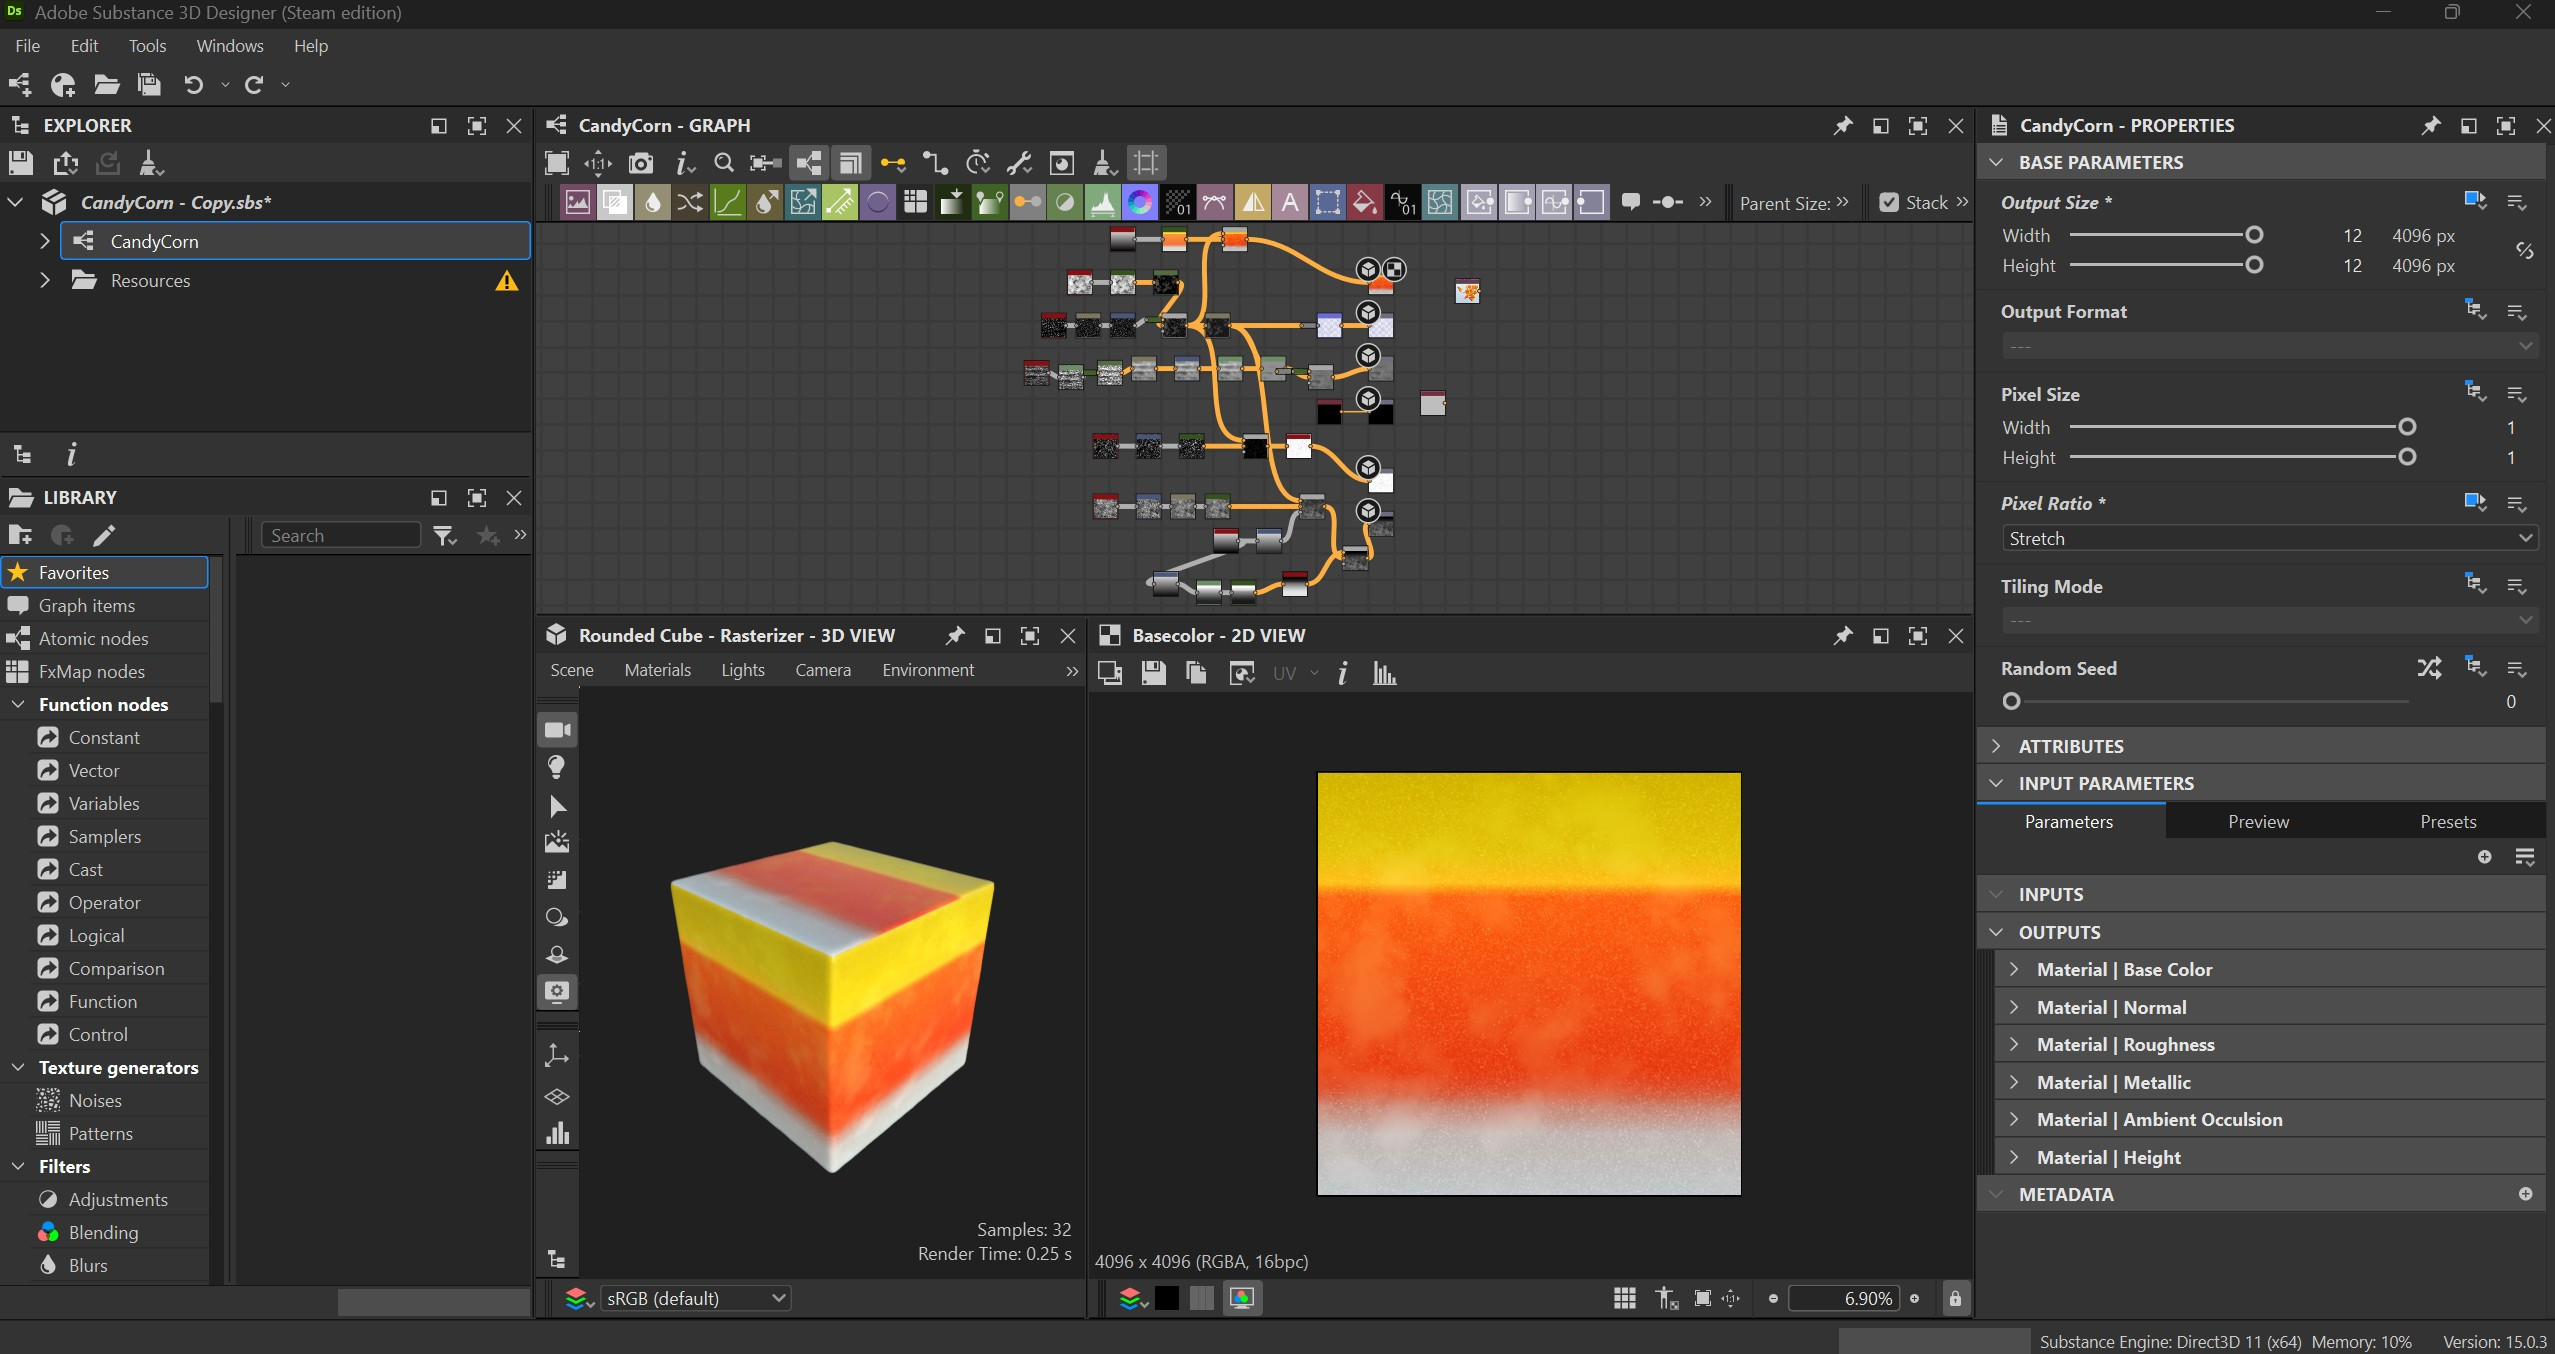The image size is (2555, 1354).
Task: Click the Text node icon
Action: tap(1290, 202)
